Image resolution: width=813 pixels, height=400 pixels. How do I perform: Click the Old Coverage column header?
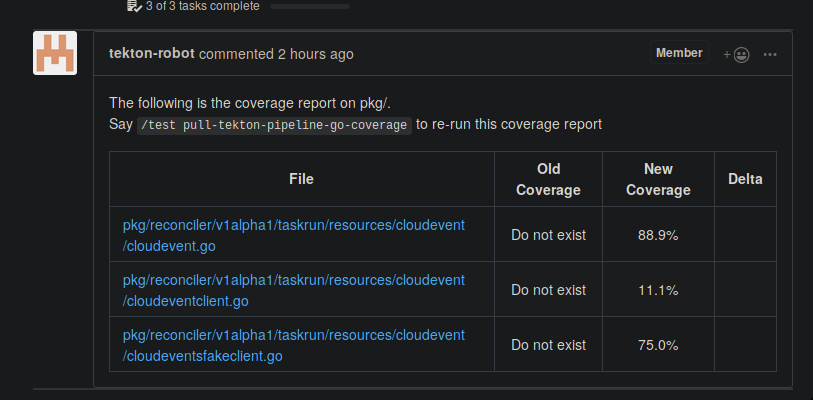(548, 180)
